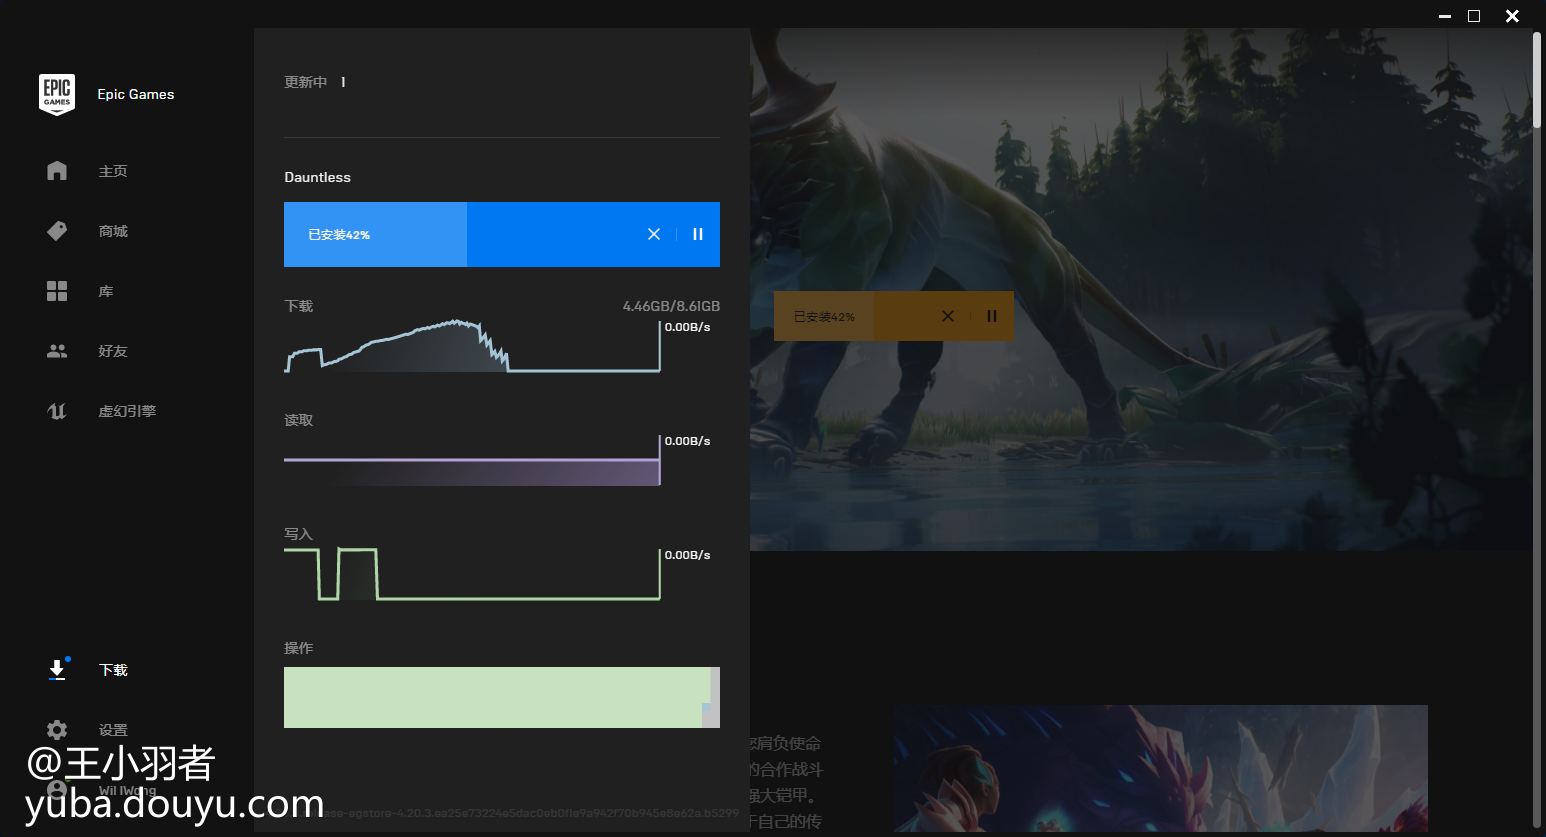Click the right-side vertical scrollbar
1546x837 pixels.
point(1537,80)
